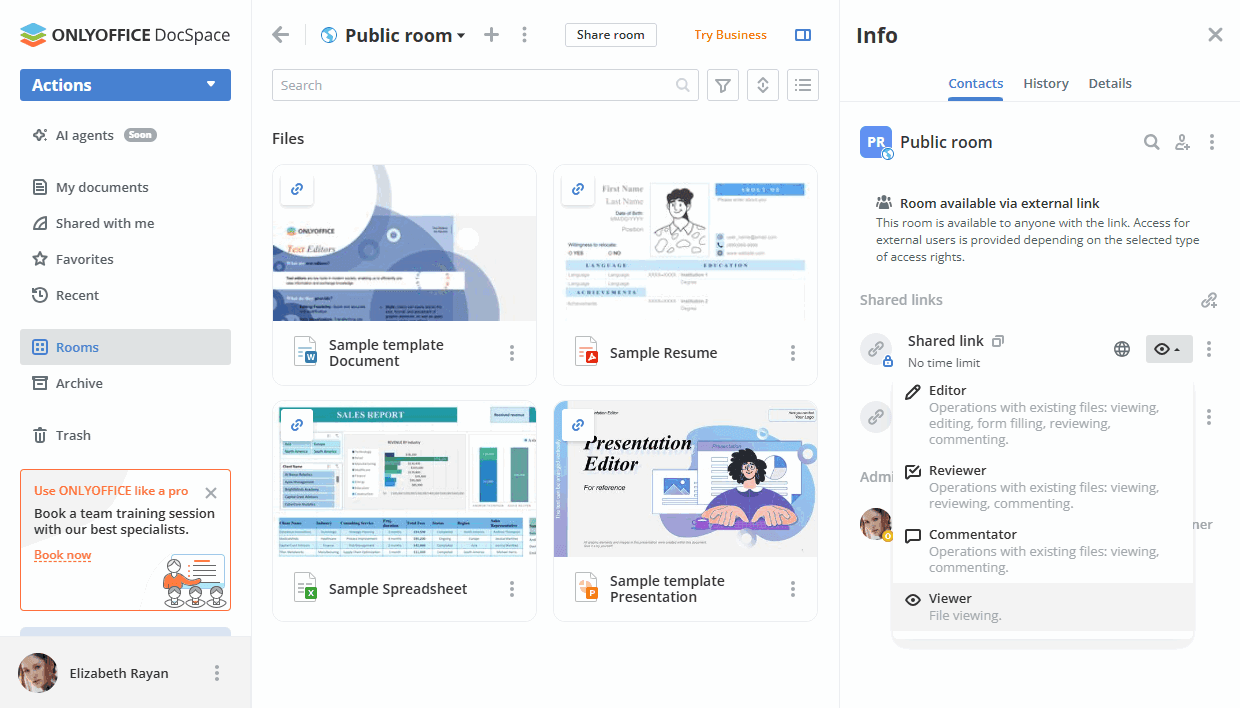This screenshot has width=1240, height=708.
Task: Follow the Book now link
Action: 62,555
